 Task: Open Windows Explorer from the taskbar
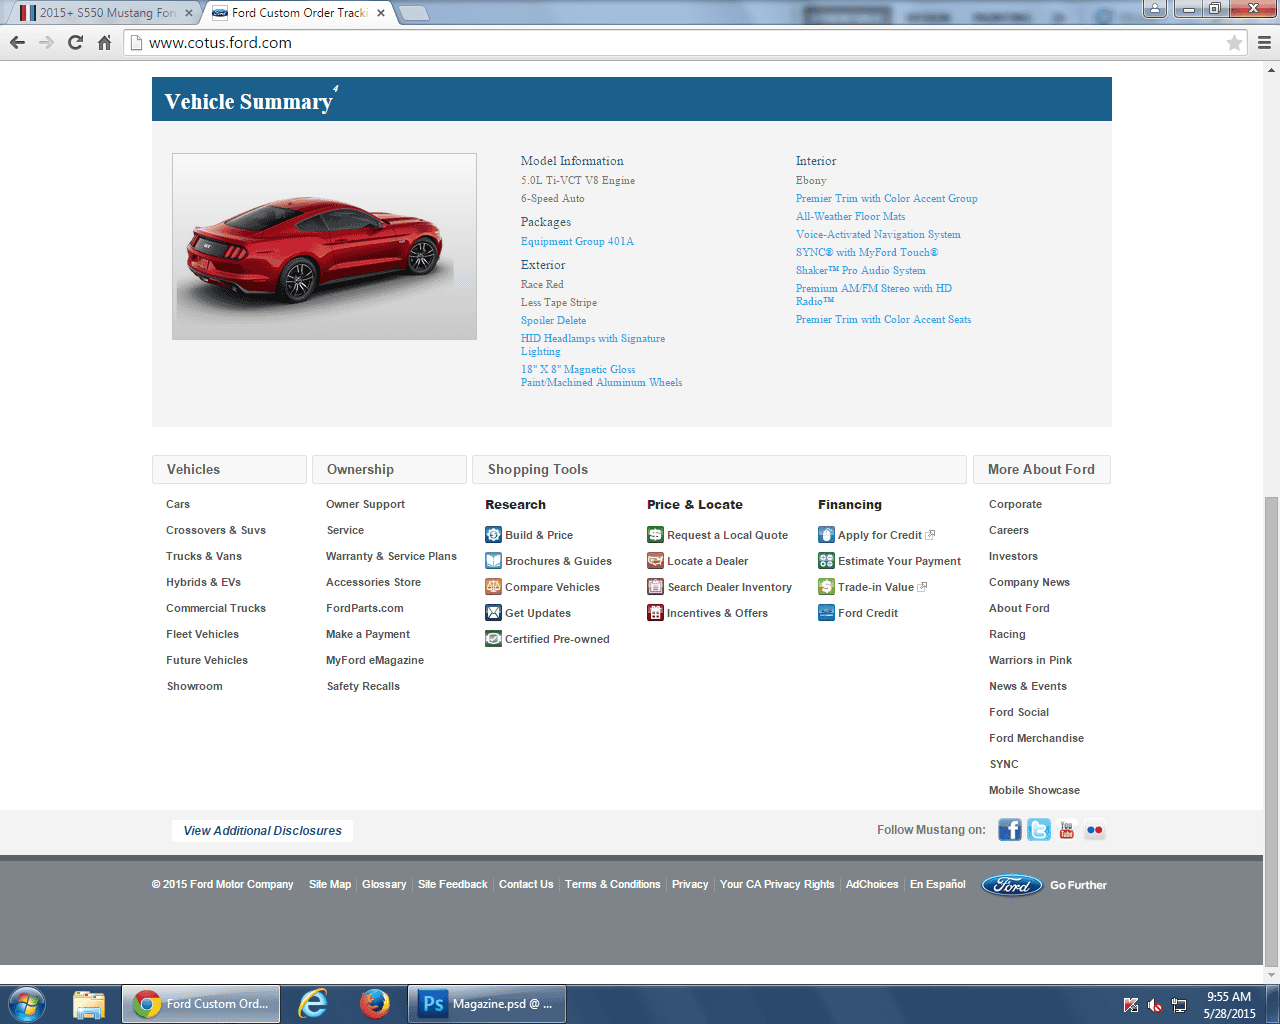click(89, 1004)
